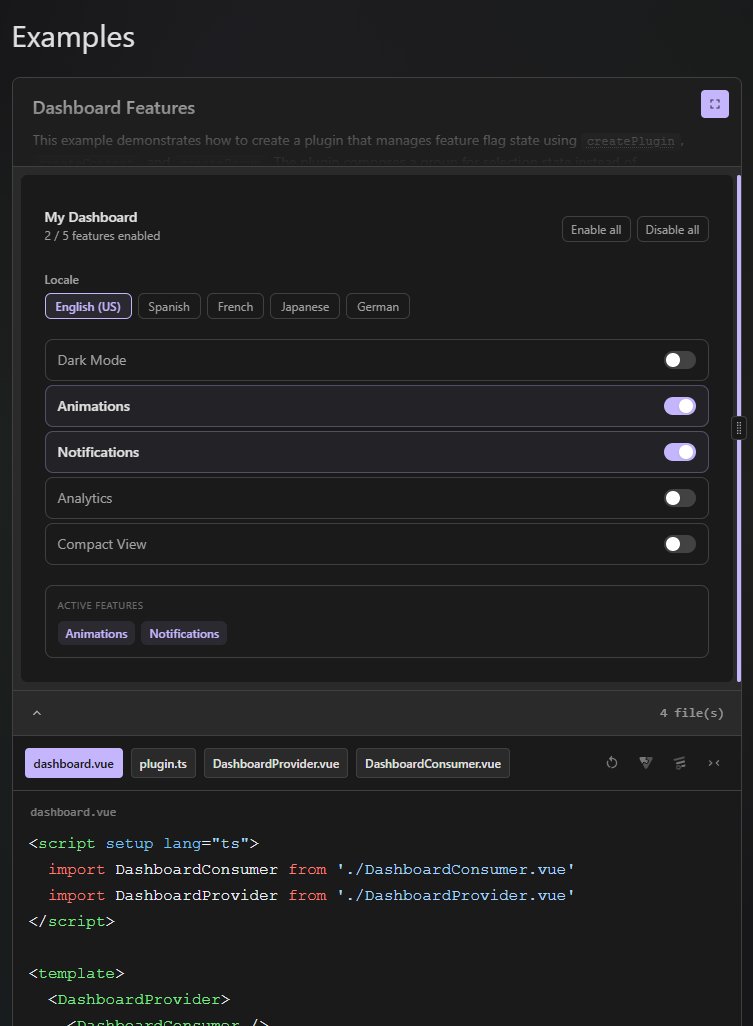Click the Enable all button
The width and height of the screenshot is (753, 1026).
tap(596, 229)
